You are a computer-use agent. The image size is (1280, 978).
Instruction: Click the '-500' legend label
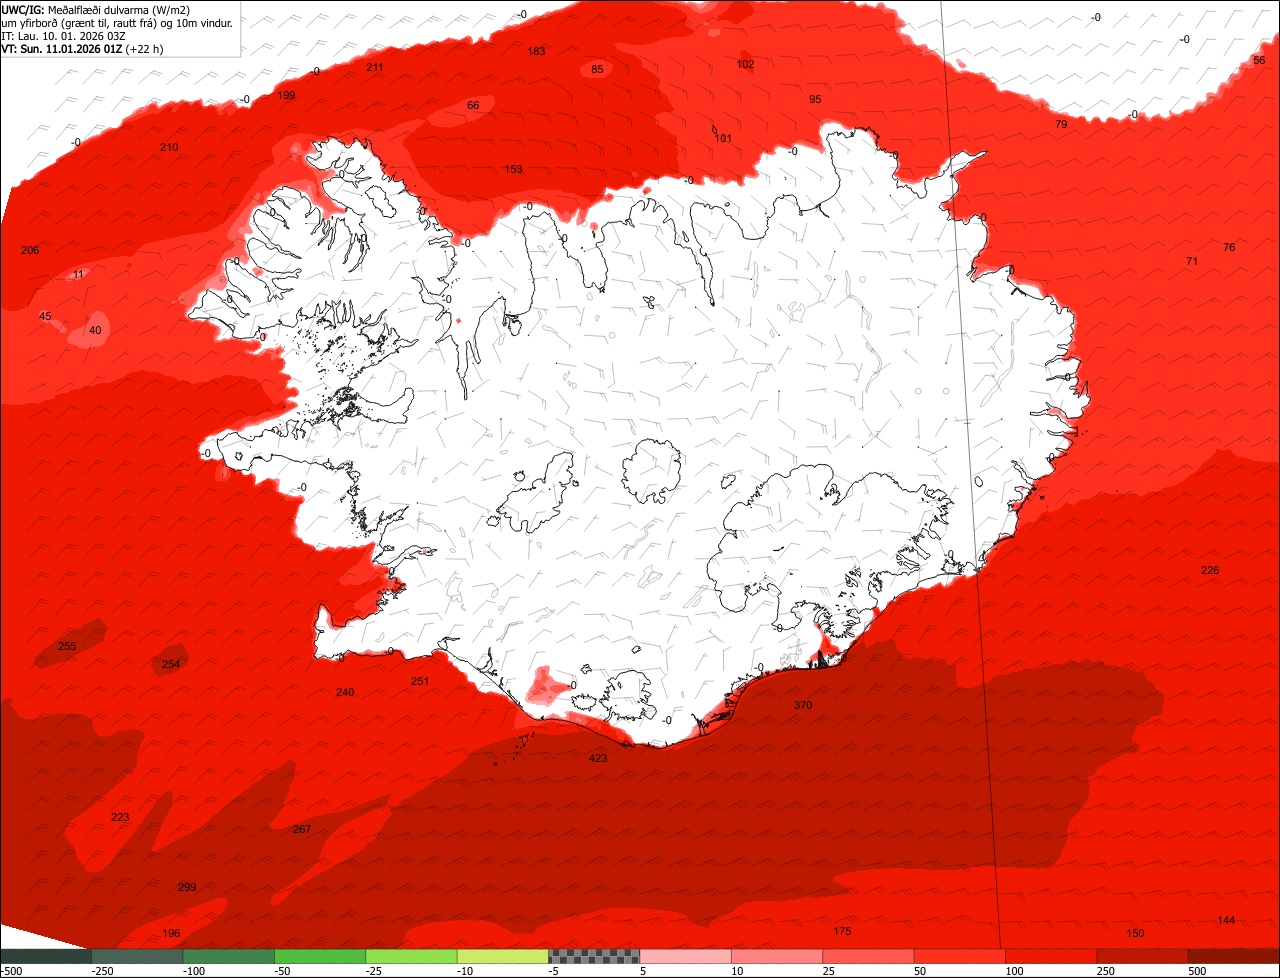point(11,971)
